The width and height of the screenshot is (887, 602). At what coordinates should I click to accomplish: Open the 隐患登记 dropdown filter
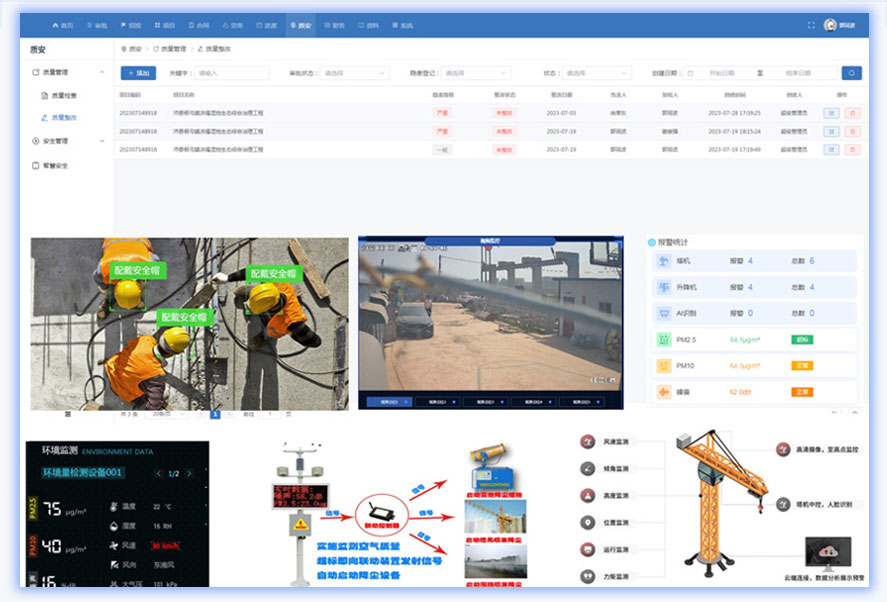(476, 73)
